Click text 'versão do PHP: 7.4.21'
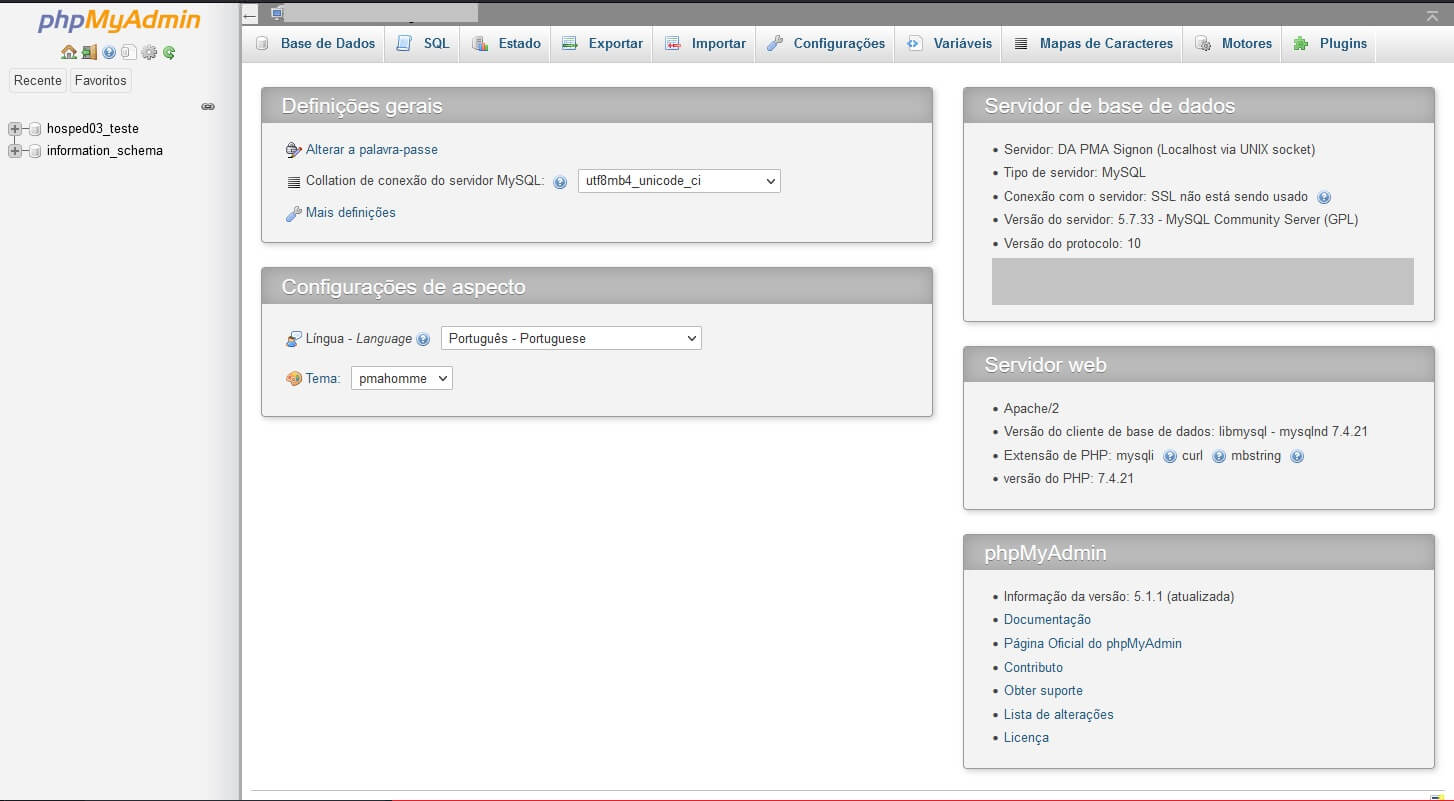This screenshot has height=801, width=1454. 1069,479
